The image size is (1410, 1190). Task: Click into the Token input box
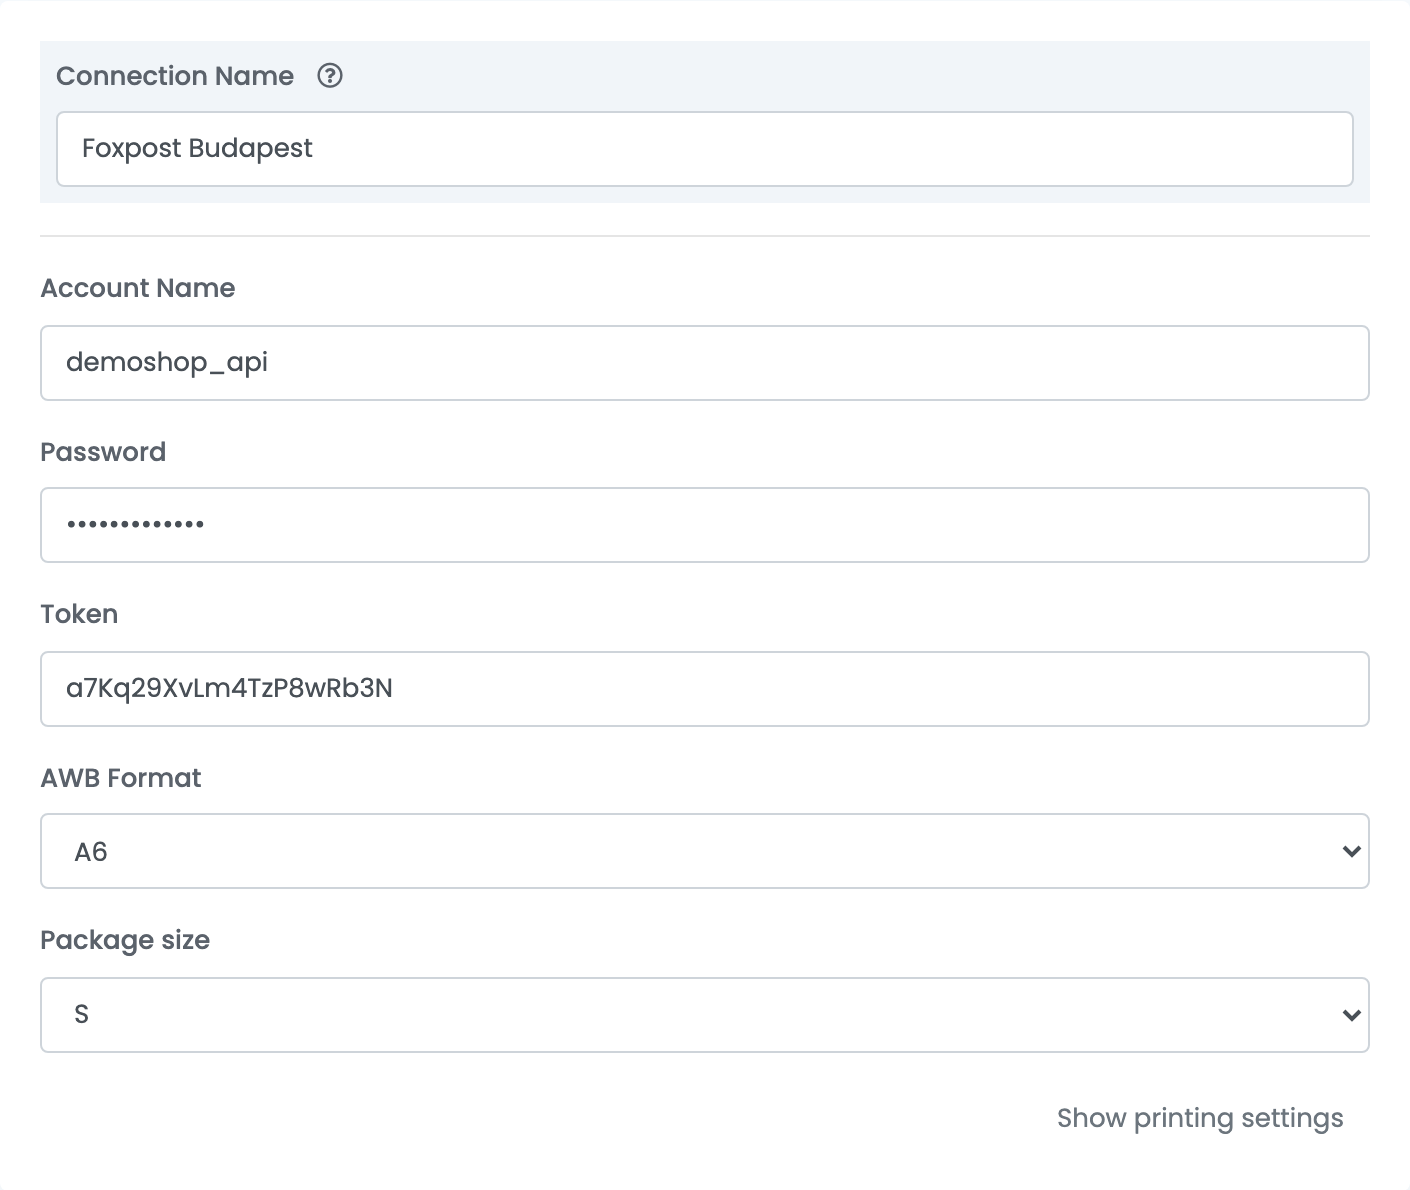coord(705,689)
